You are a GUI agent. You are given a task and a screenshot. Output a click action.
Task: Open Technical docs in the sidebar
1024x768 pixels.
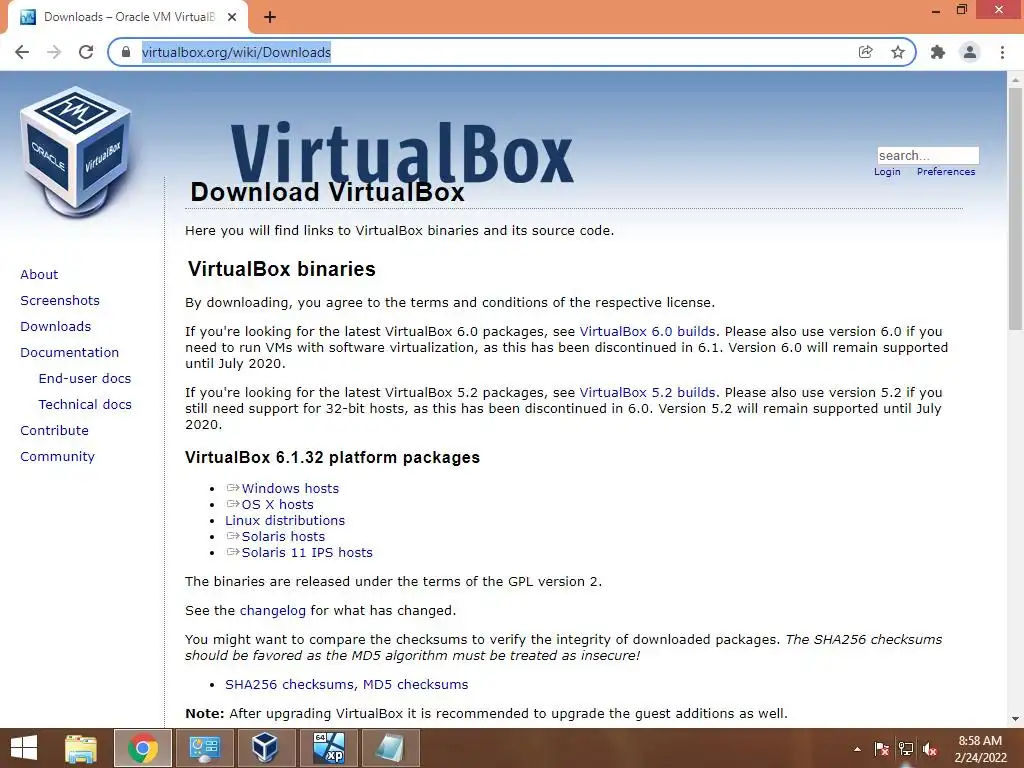(x=85, y=405)
